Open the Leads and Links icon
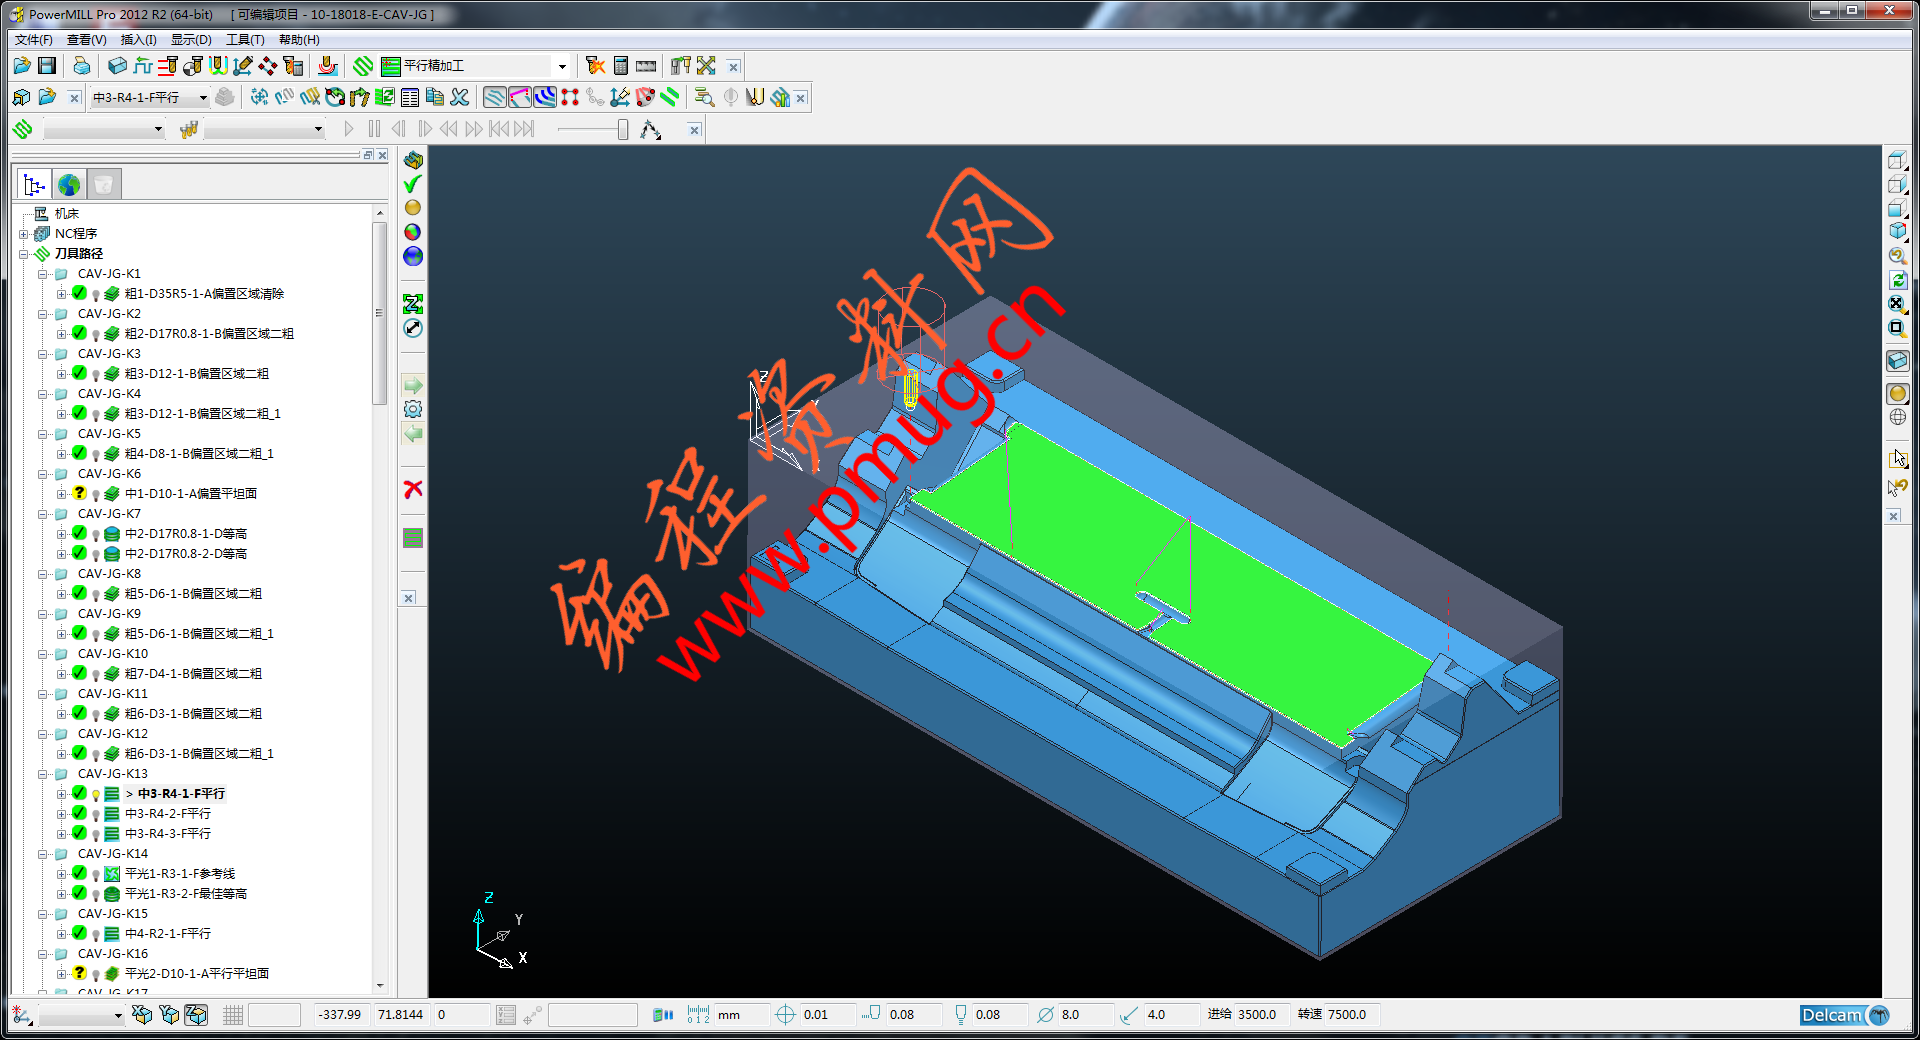The width and height of the screenshot is (1920, 1040). click(x=218, y=66)
